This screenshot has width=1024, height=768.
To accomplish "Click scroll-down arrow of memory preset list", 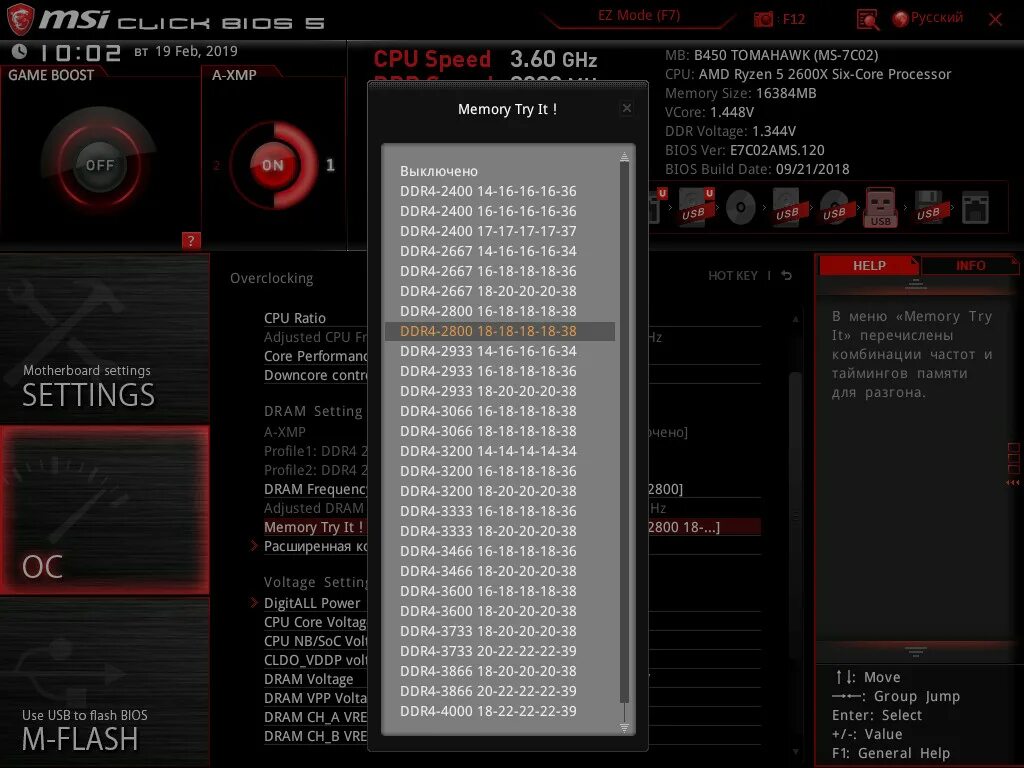I will pyautogui.click(x=624, y=727).
